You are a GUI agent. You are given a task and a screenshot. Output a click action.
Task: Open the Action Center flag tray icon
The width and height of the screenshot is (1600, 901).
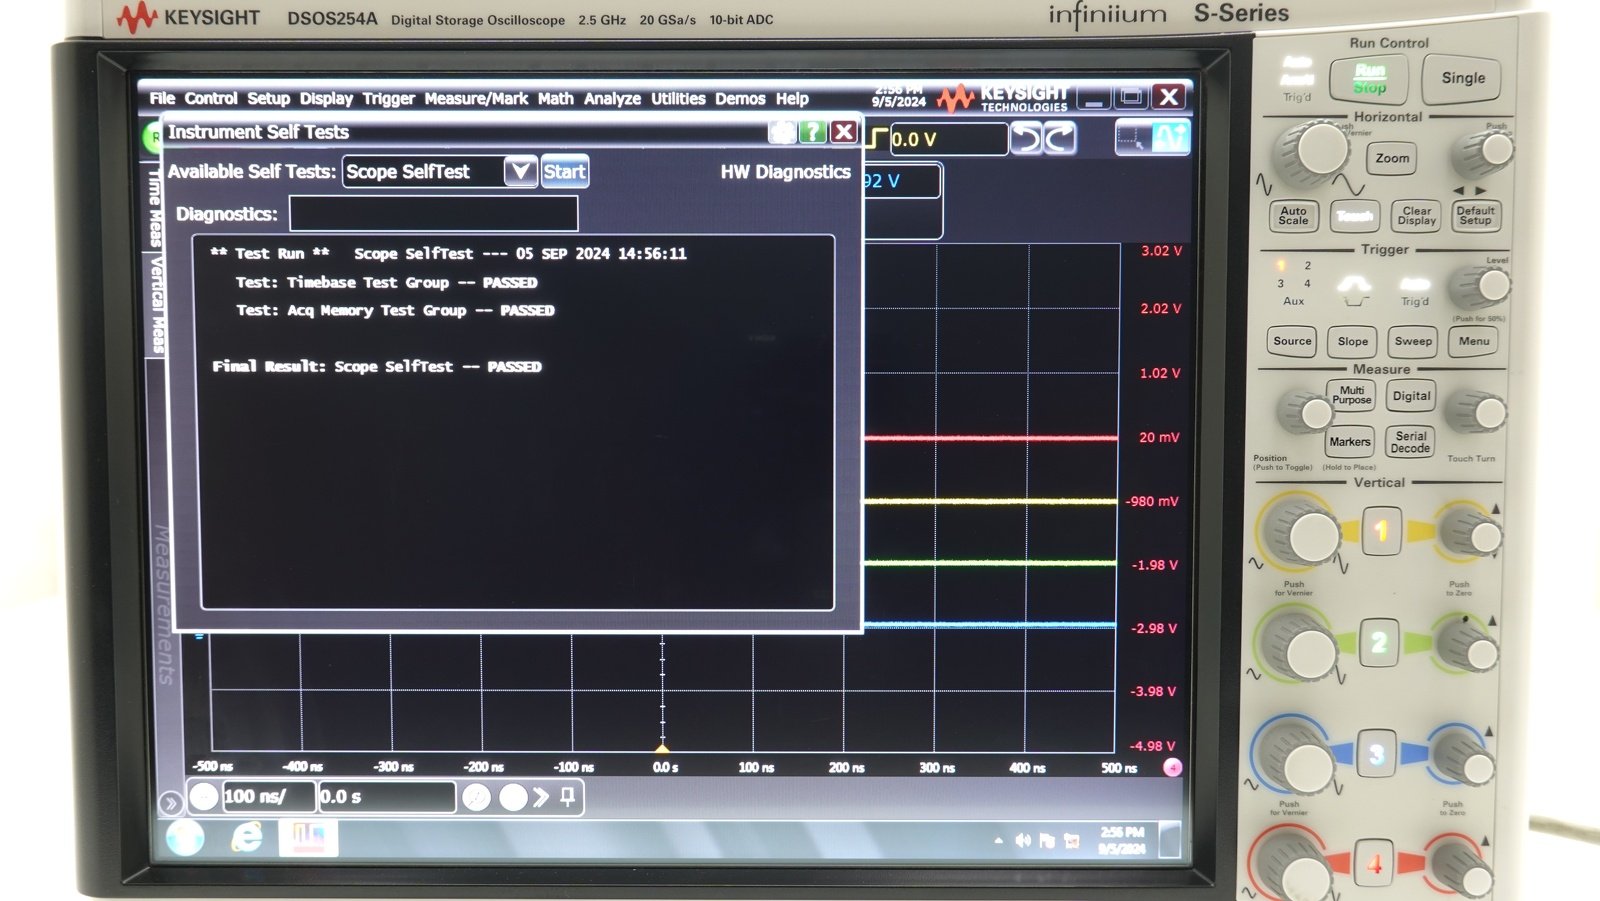click(1047, 841)
